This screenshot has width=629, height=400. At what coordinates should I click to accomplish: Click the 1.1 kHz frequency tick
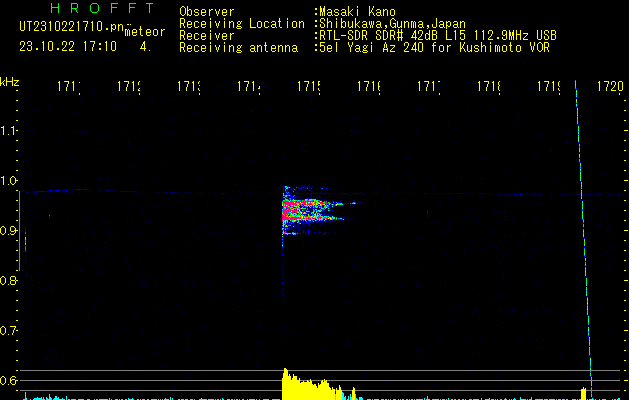click(9, 131)
